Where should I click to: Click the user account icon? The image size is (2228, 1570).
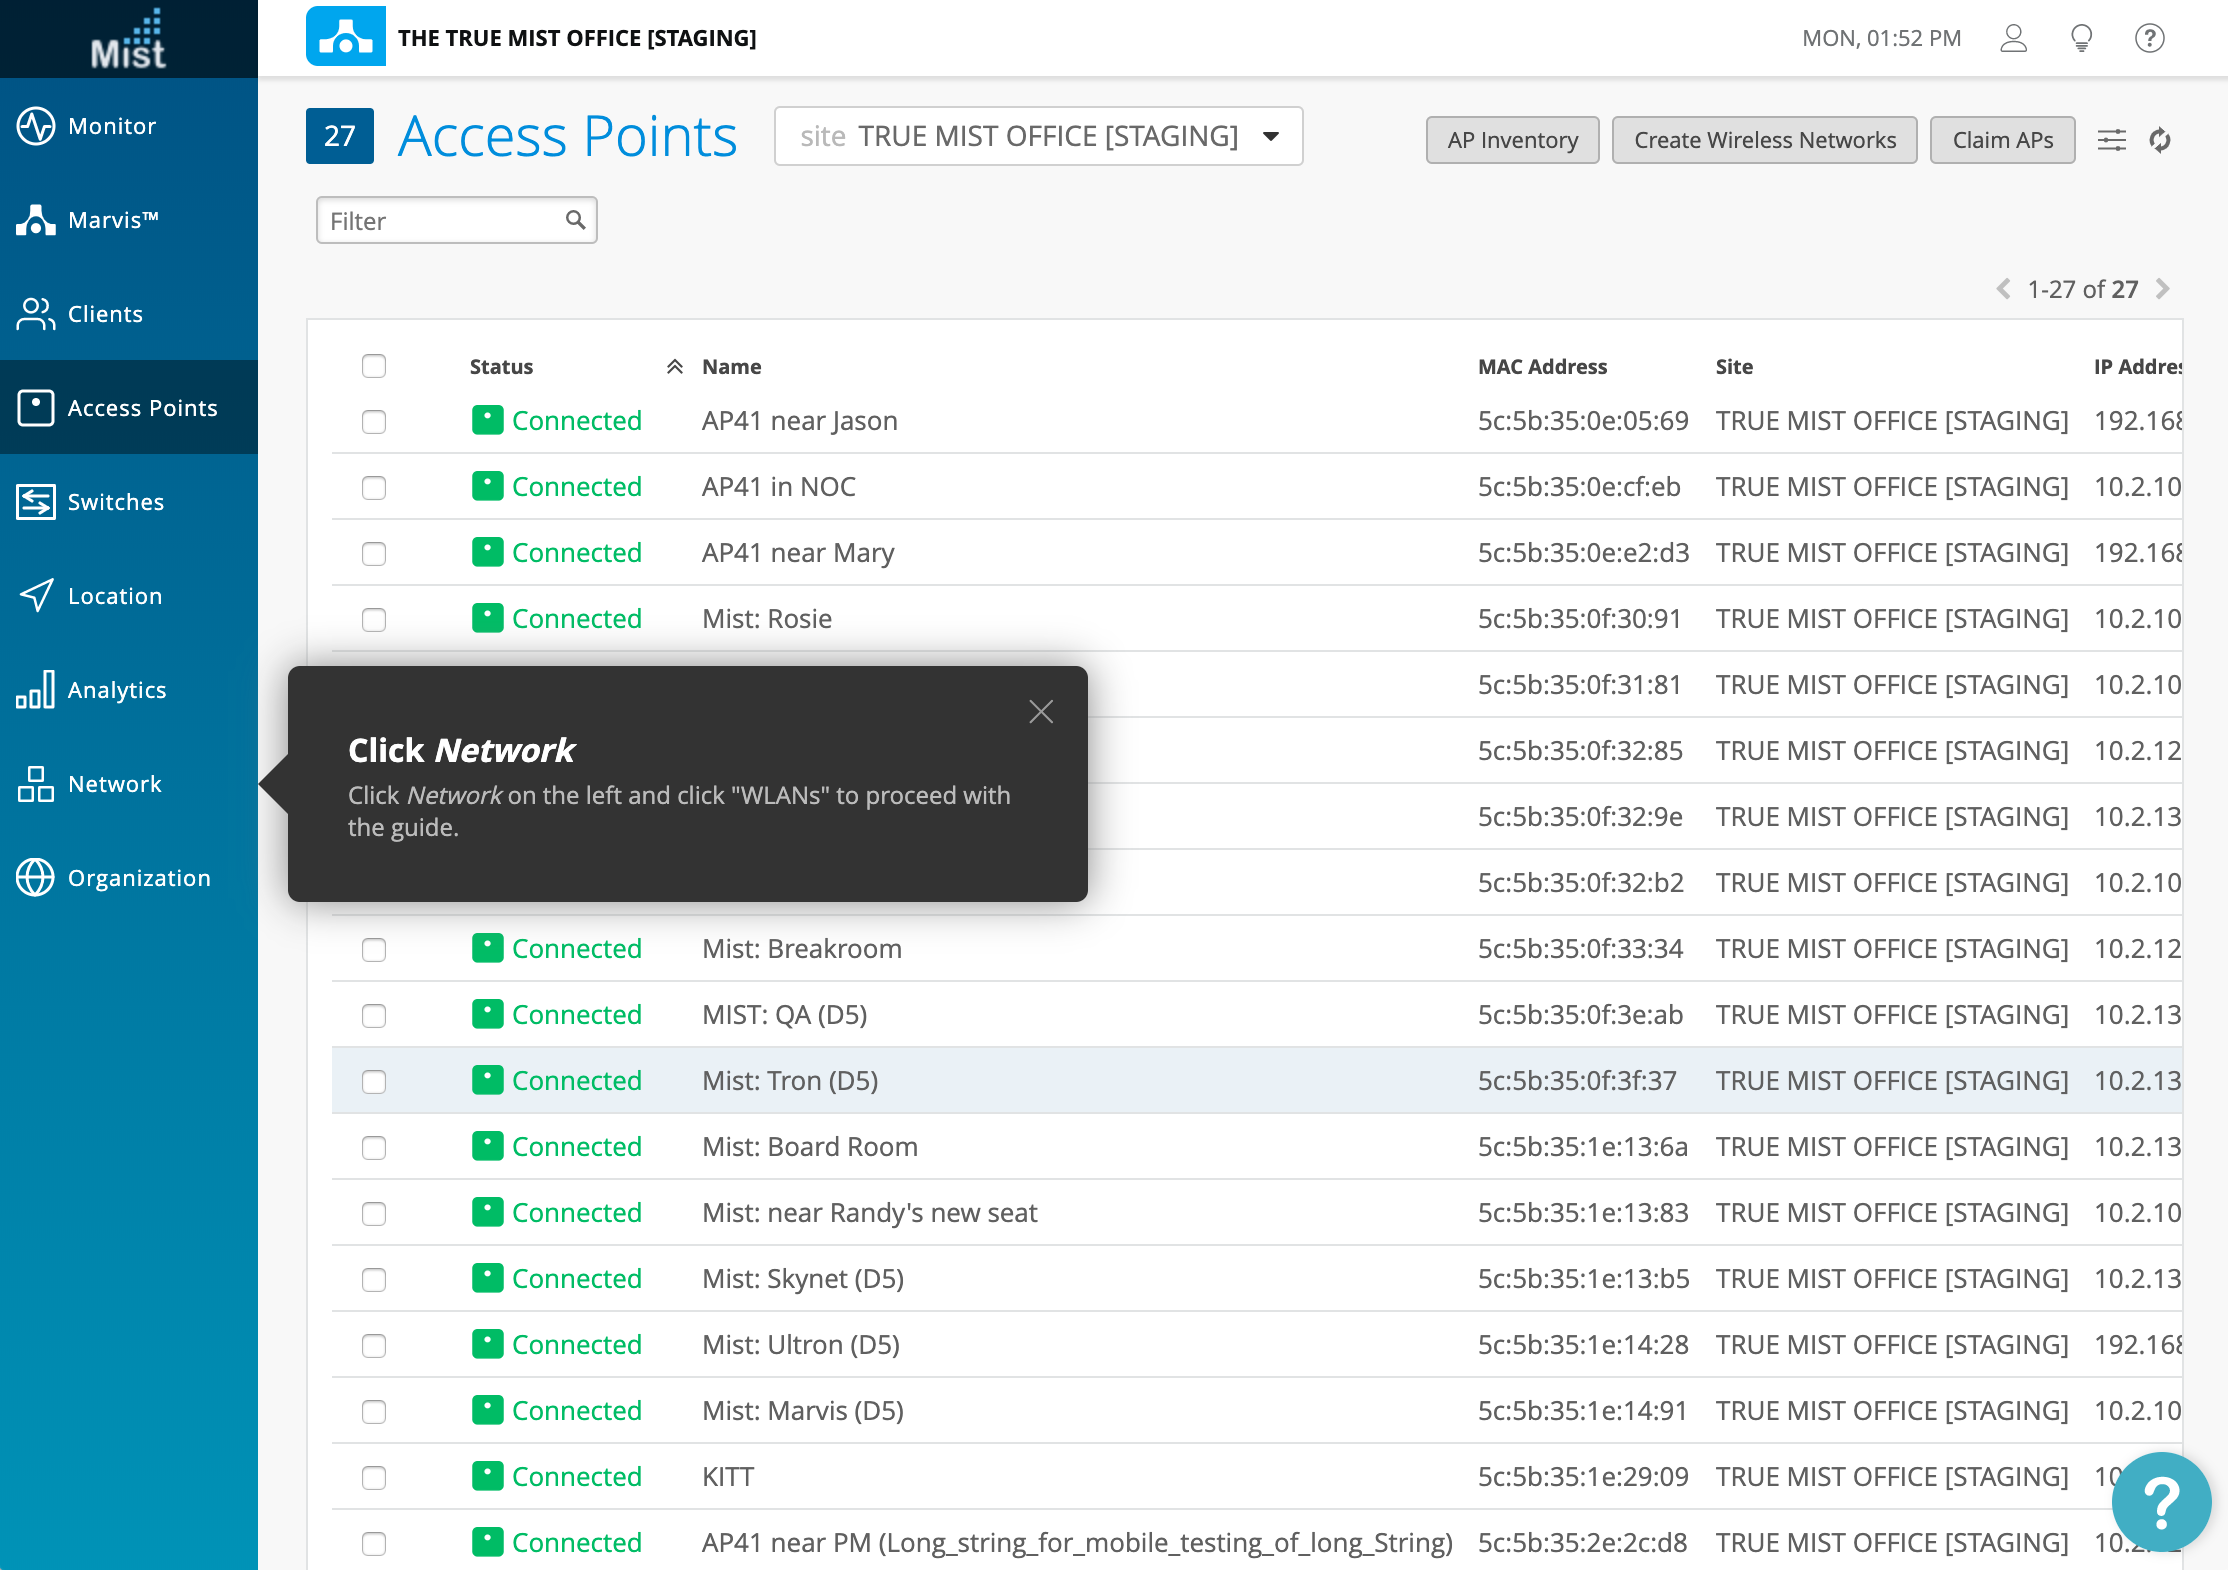[x=2013, y=38]
